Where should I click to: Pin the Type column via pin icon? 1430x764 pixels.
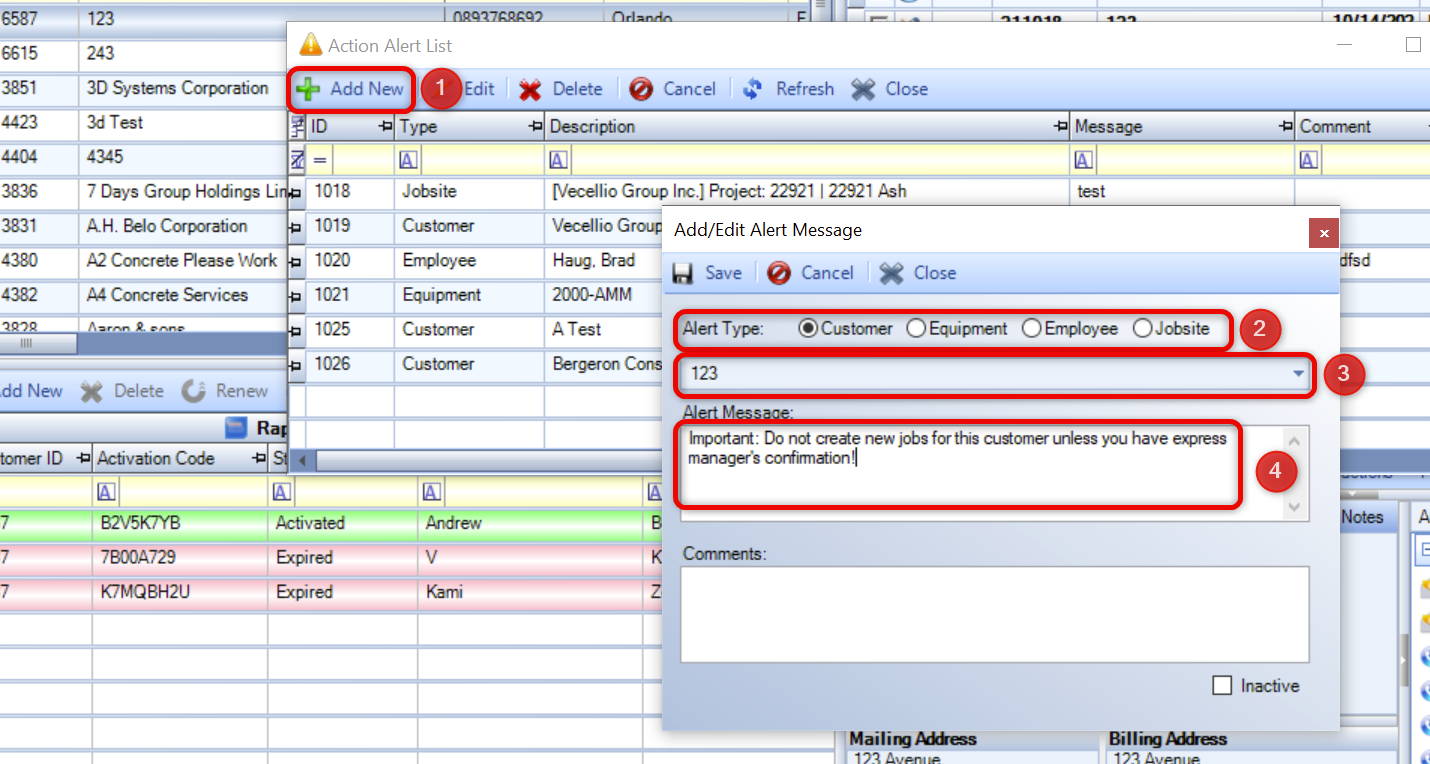[536, 127]
